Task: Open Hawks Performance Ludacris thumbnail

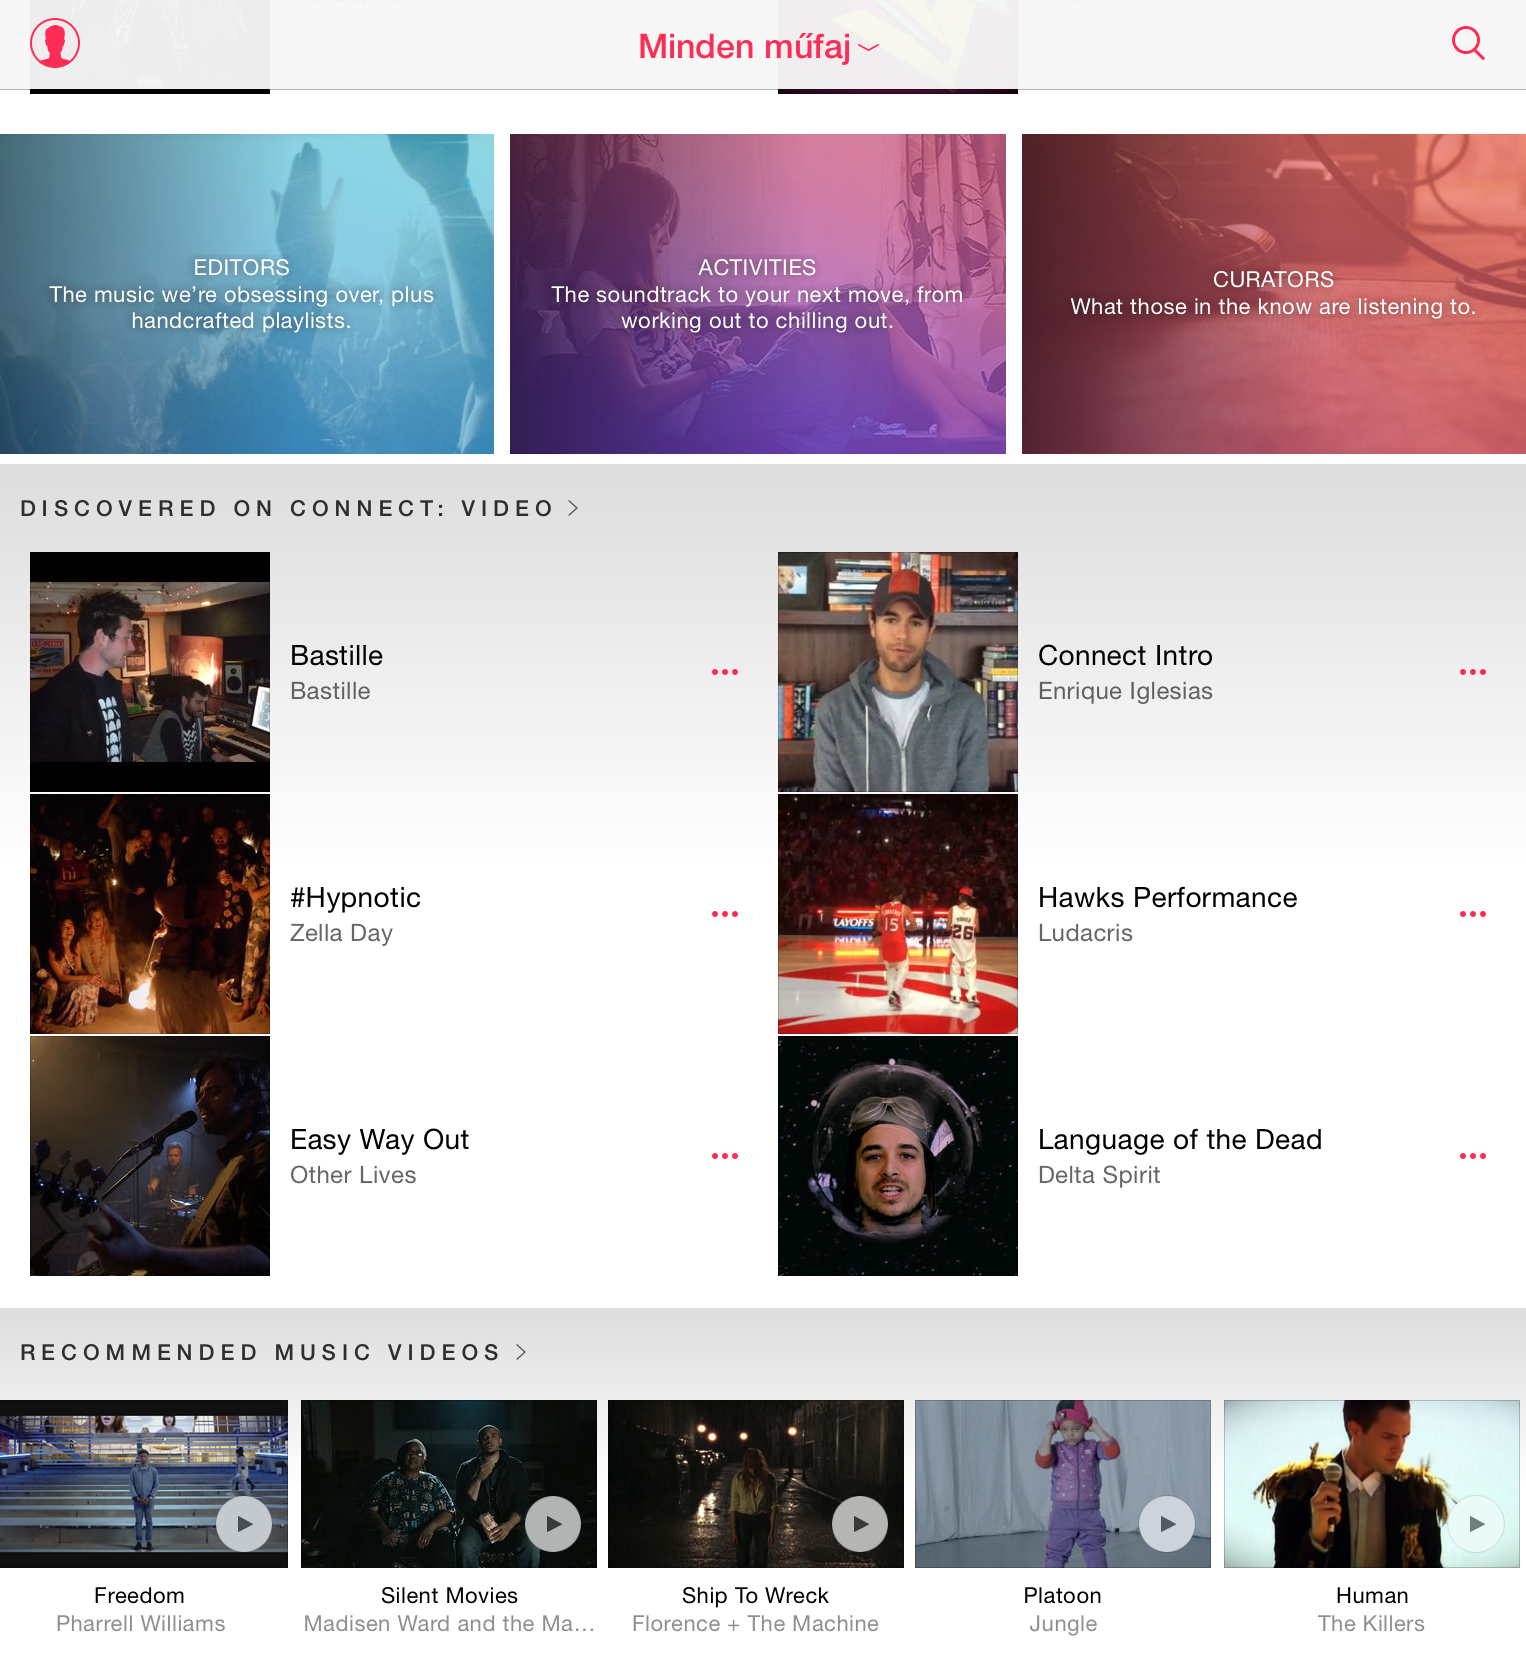Action: click(898, 914)
